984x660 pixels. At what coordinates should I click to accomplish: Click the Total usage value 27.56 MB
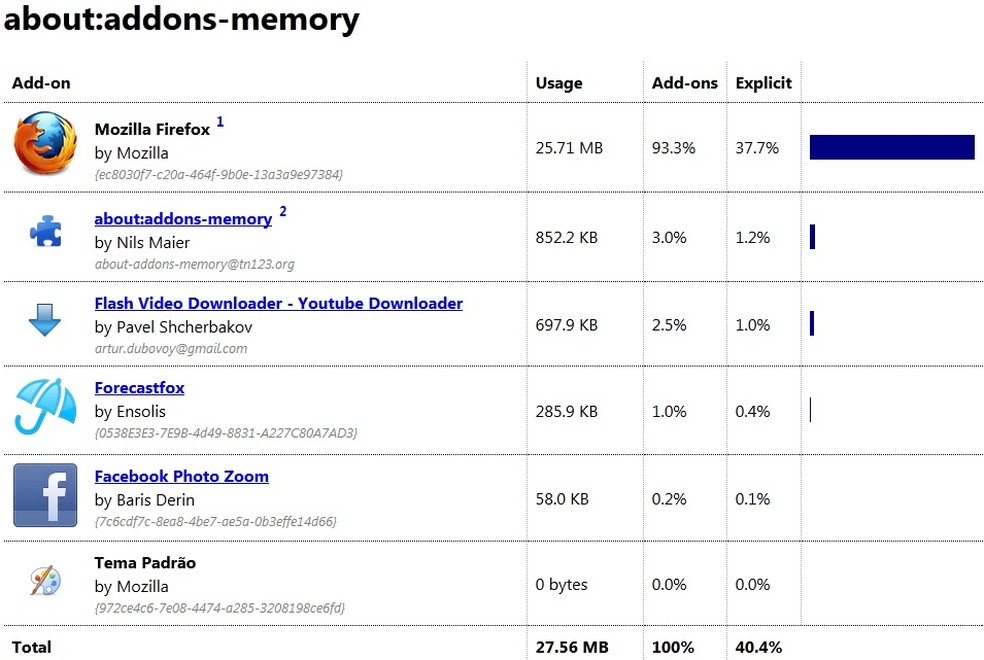point(573,647)
